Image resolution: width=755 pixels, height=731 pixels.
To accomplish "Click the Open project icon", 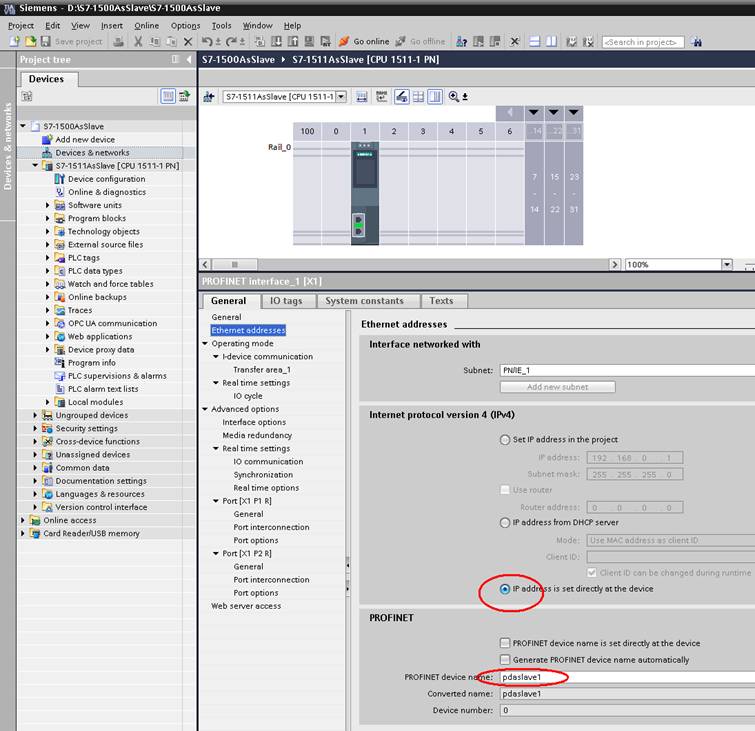I will pyautogui.click(x=30, y=41).
